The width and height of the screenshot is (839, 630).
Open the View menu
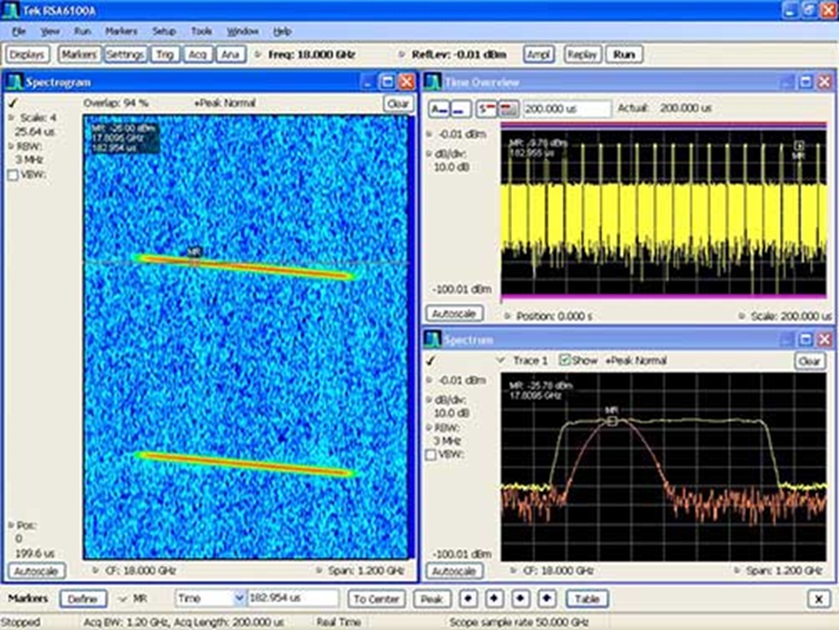tap(50, 32)
